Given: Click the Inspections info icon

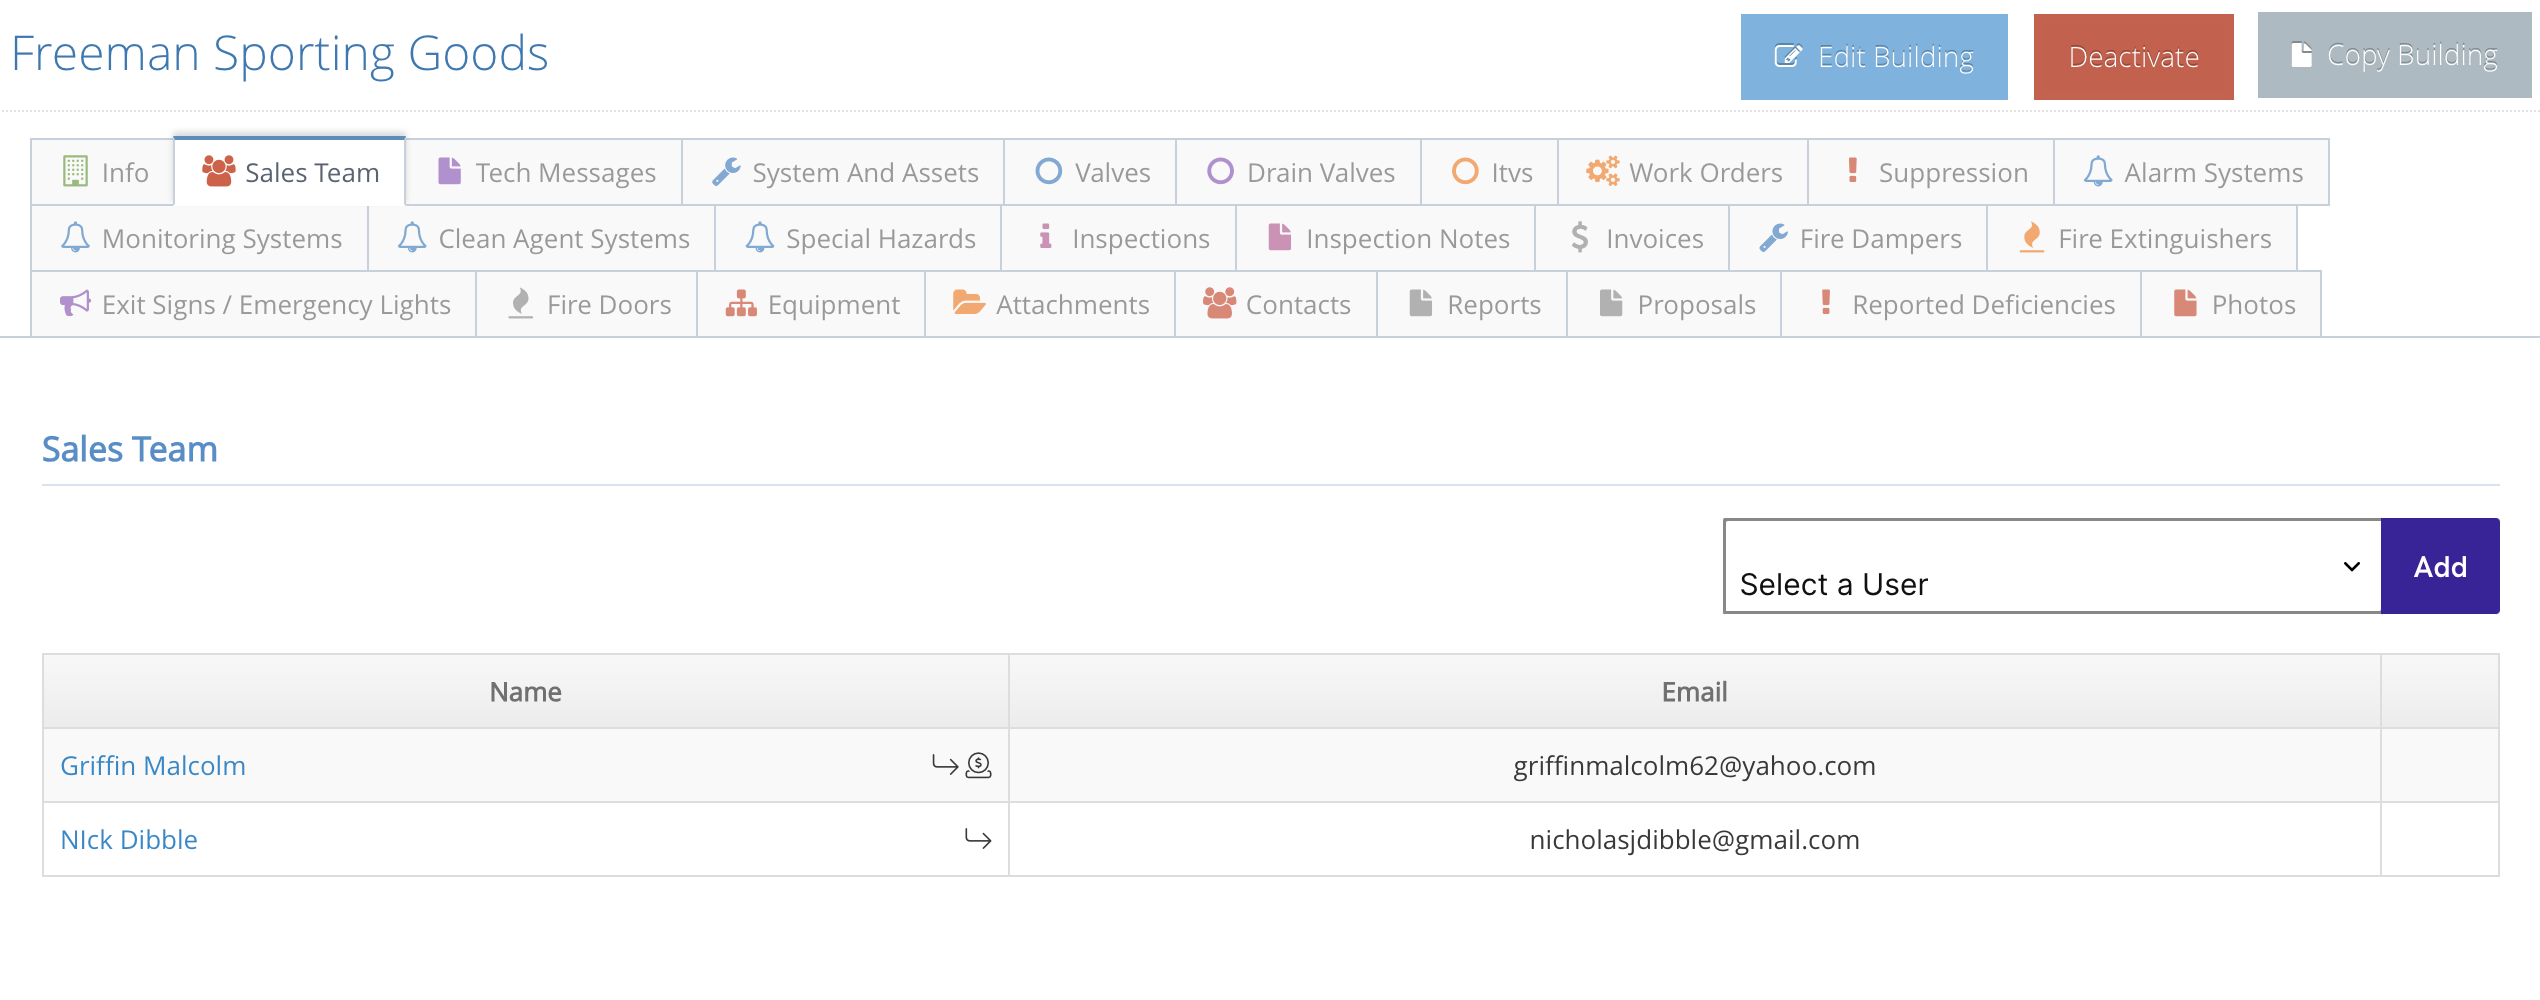Looking at the screenshot, I should [1045, 236].
